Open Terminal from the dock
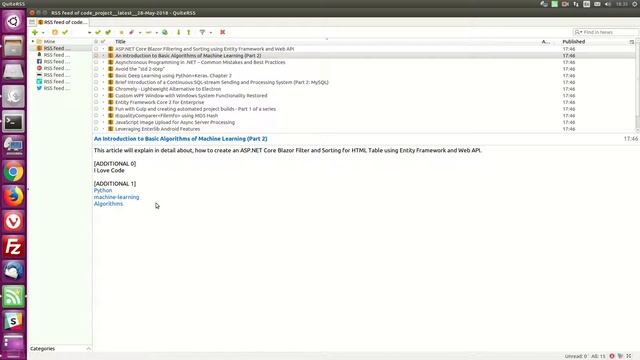The height and width of the screenshot is (360, 640). (x=13, y=122)
